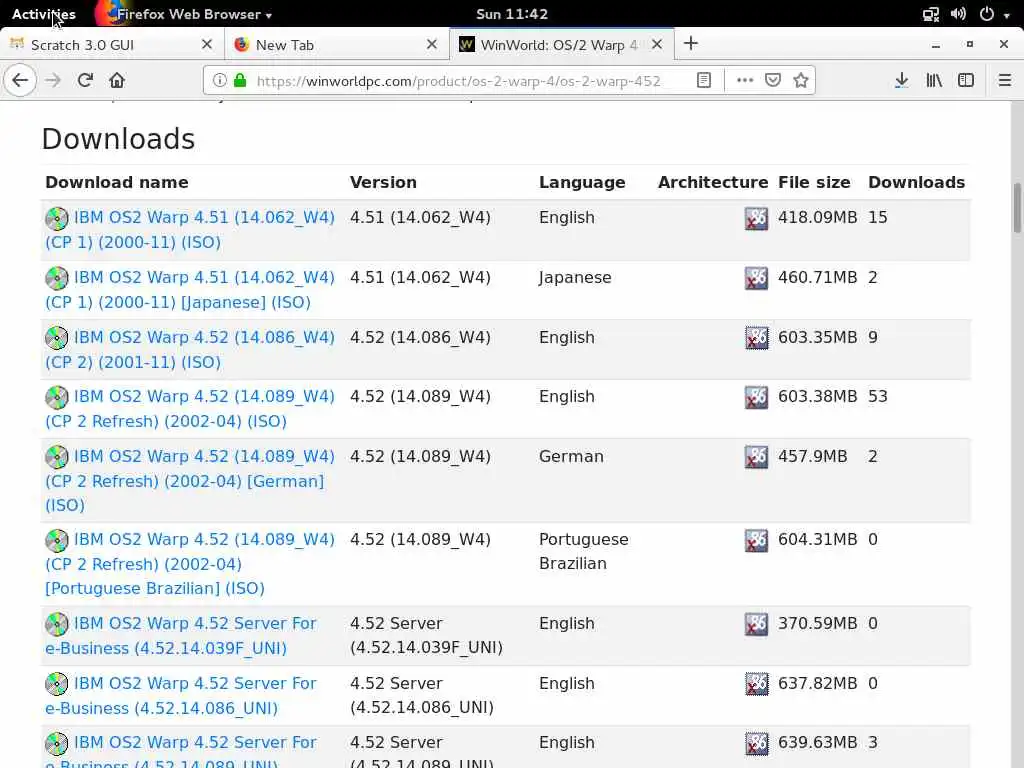Viewport: 1024px width, 768px height.
Task: Open system menu dropdown arrow in top bar
Action: pyautogui.click(x=1007, y=14)
